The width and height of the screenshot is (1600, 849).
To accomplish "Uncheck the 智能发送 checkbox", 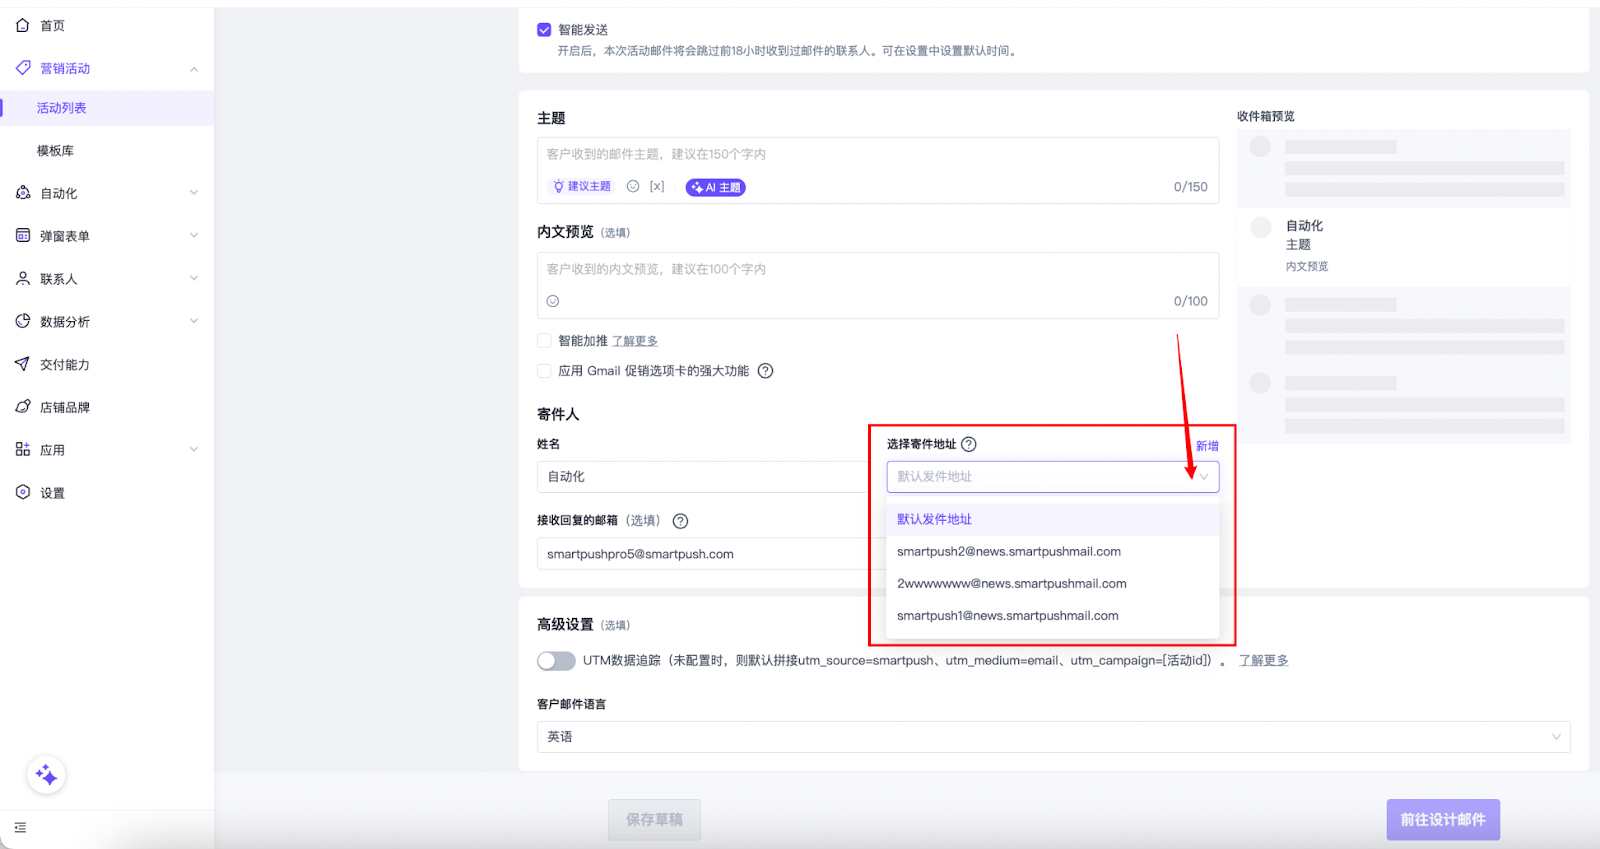I will coord(544,30).
